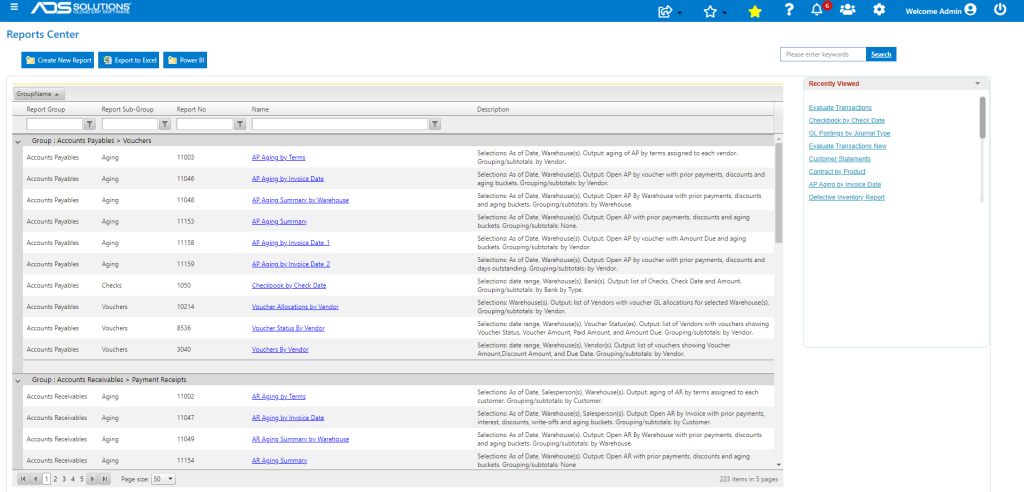Click Create New Report button
The height and width of the screenshot is (492, 1024).
[58, 60]
